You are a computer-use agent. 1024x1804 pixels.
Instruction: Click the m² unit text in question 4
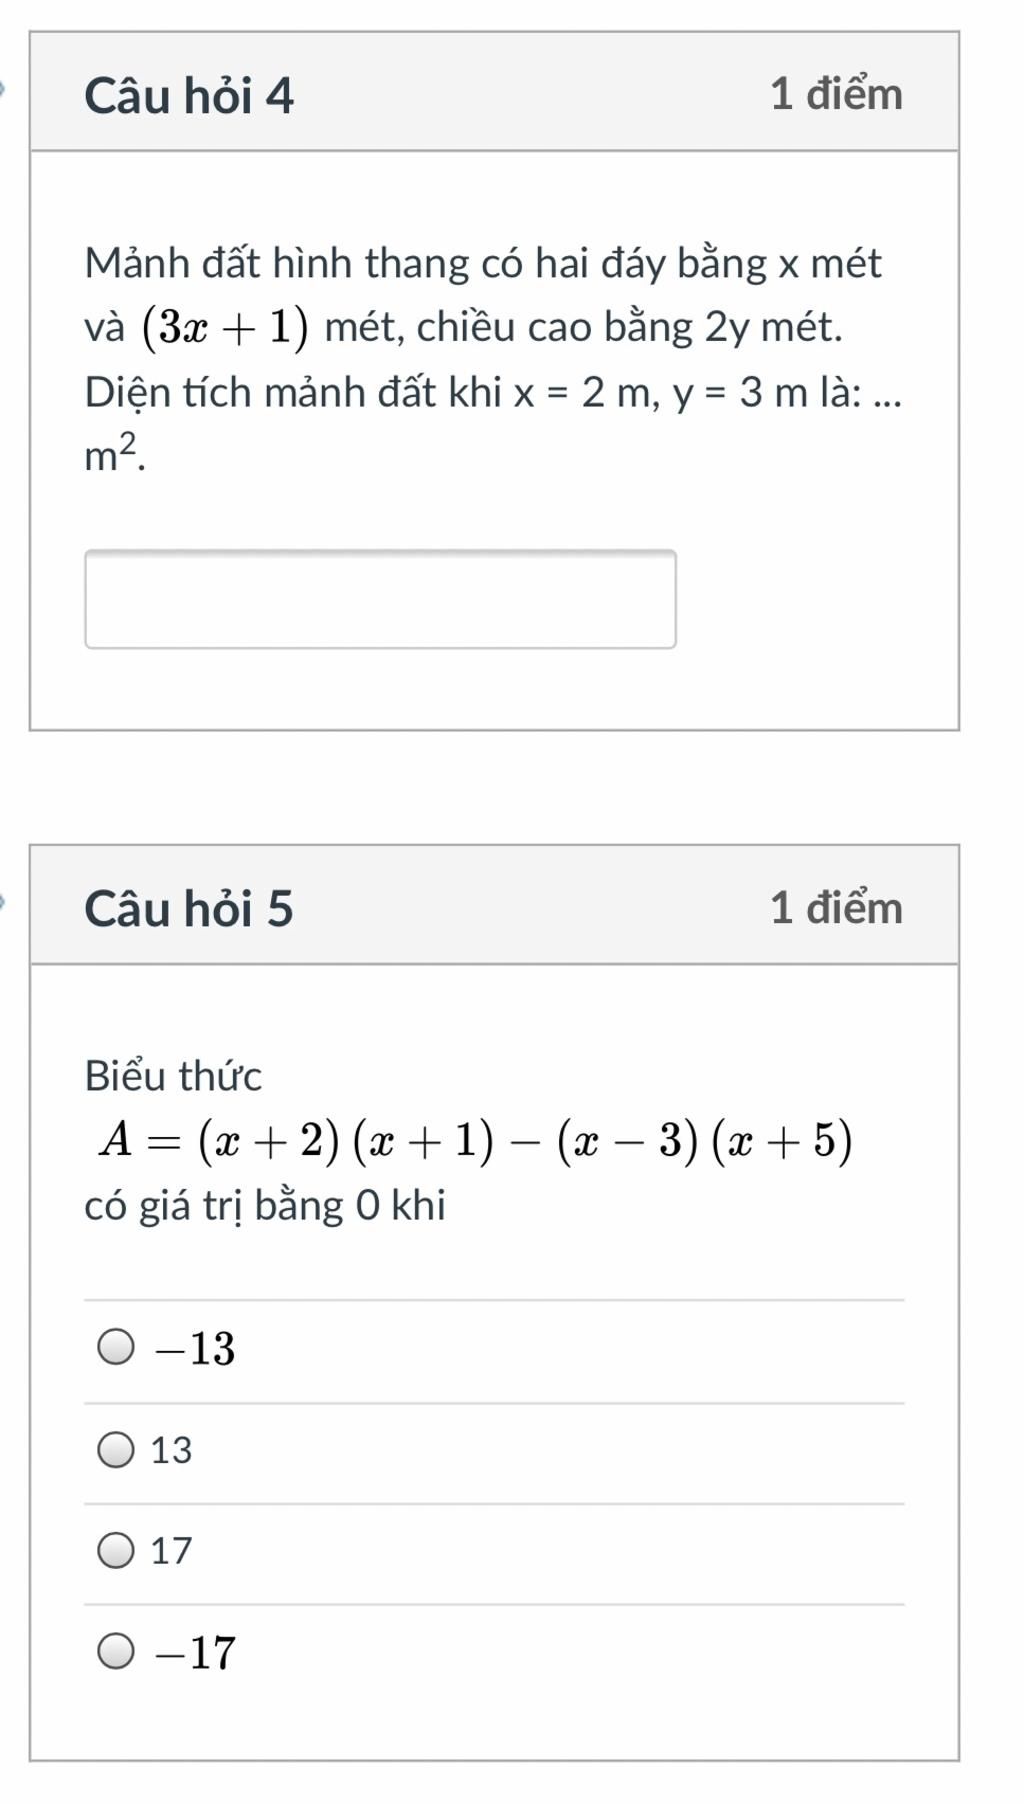113,456
